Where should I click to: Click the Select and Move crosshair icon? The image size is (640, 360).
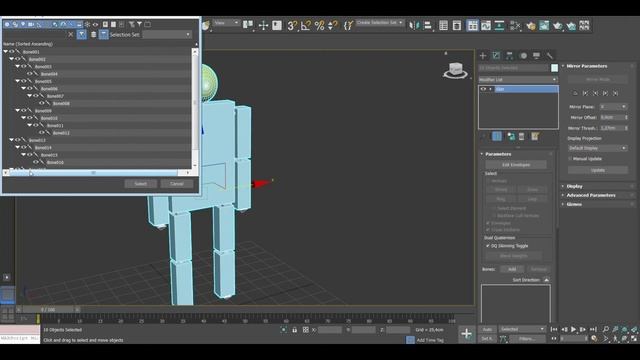click(263, 26)
